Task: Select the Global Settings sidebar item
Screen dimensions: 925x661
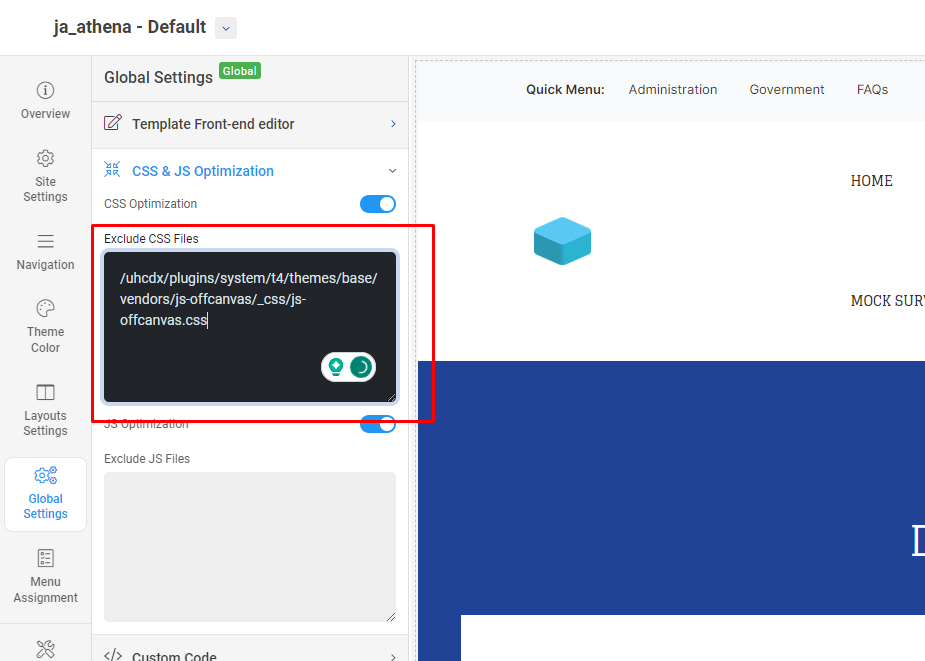Action: click(x=45, y=494)
